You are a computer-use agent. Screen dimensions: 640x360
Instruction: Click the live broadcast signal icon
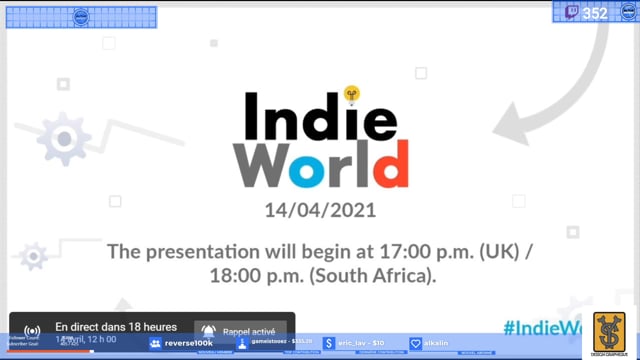[32, 331]
